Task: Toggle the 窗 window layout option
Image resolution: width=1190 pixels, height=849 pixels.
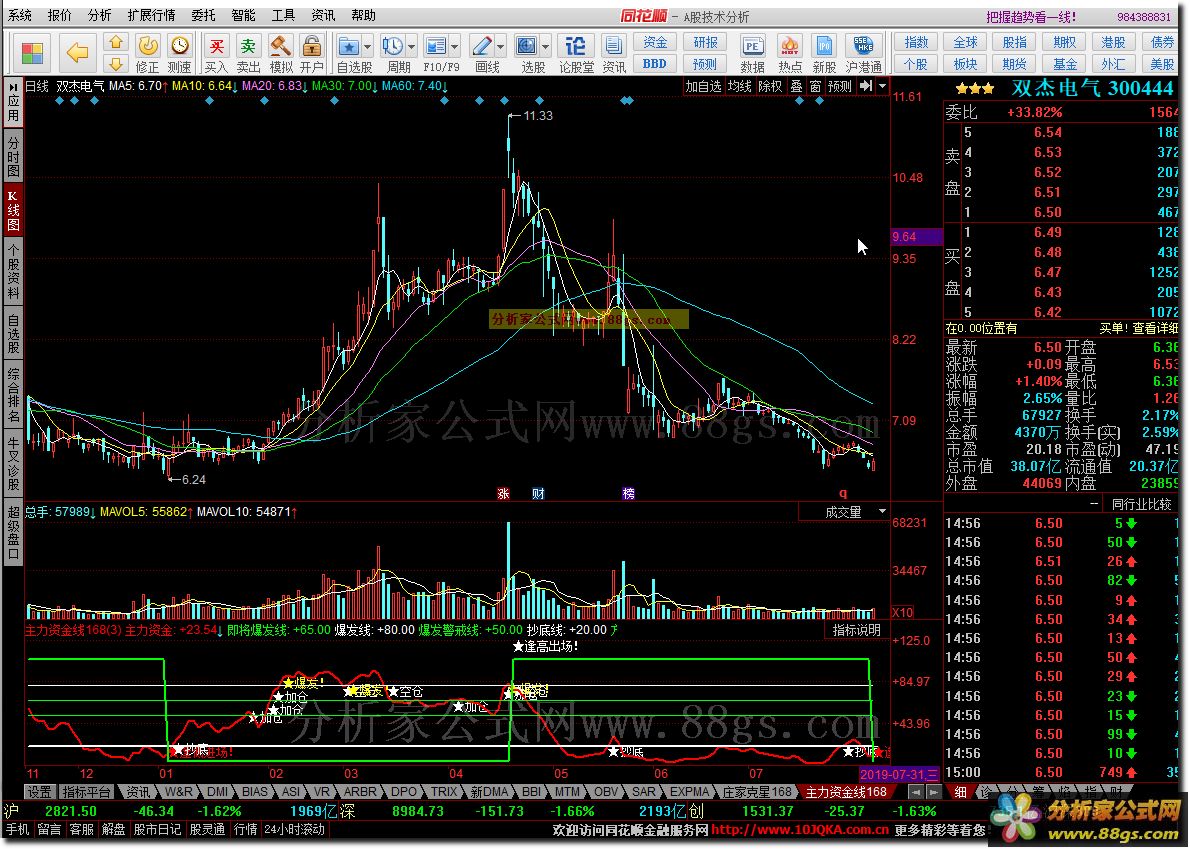Action: coord(815,86)
